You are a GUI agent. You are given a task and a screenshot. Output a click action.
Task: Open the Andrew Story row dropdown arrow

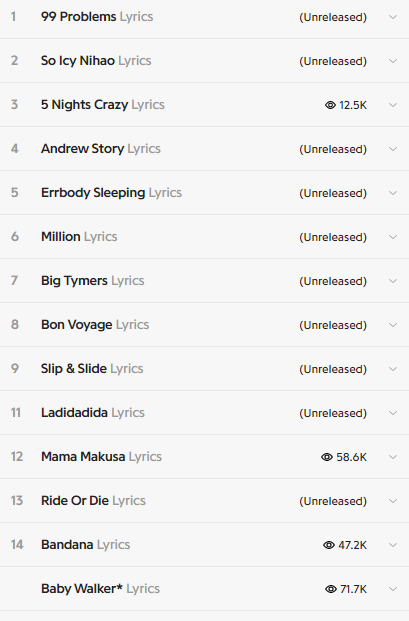[393, 149]
